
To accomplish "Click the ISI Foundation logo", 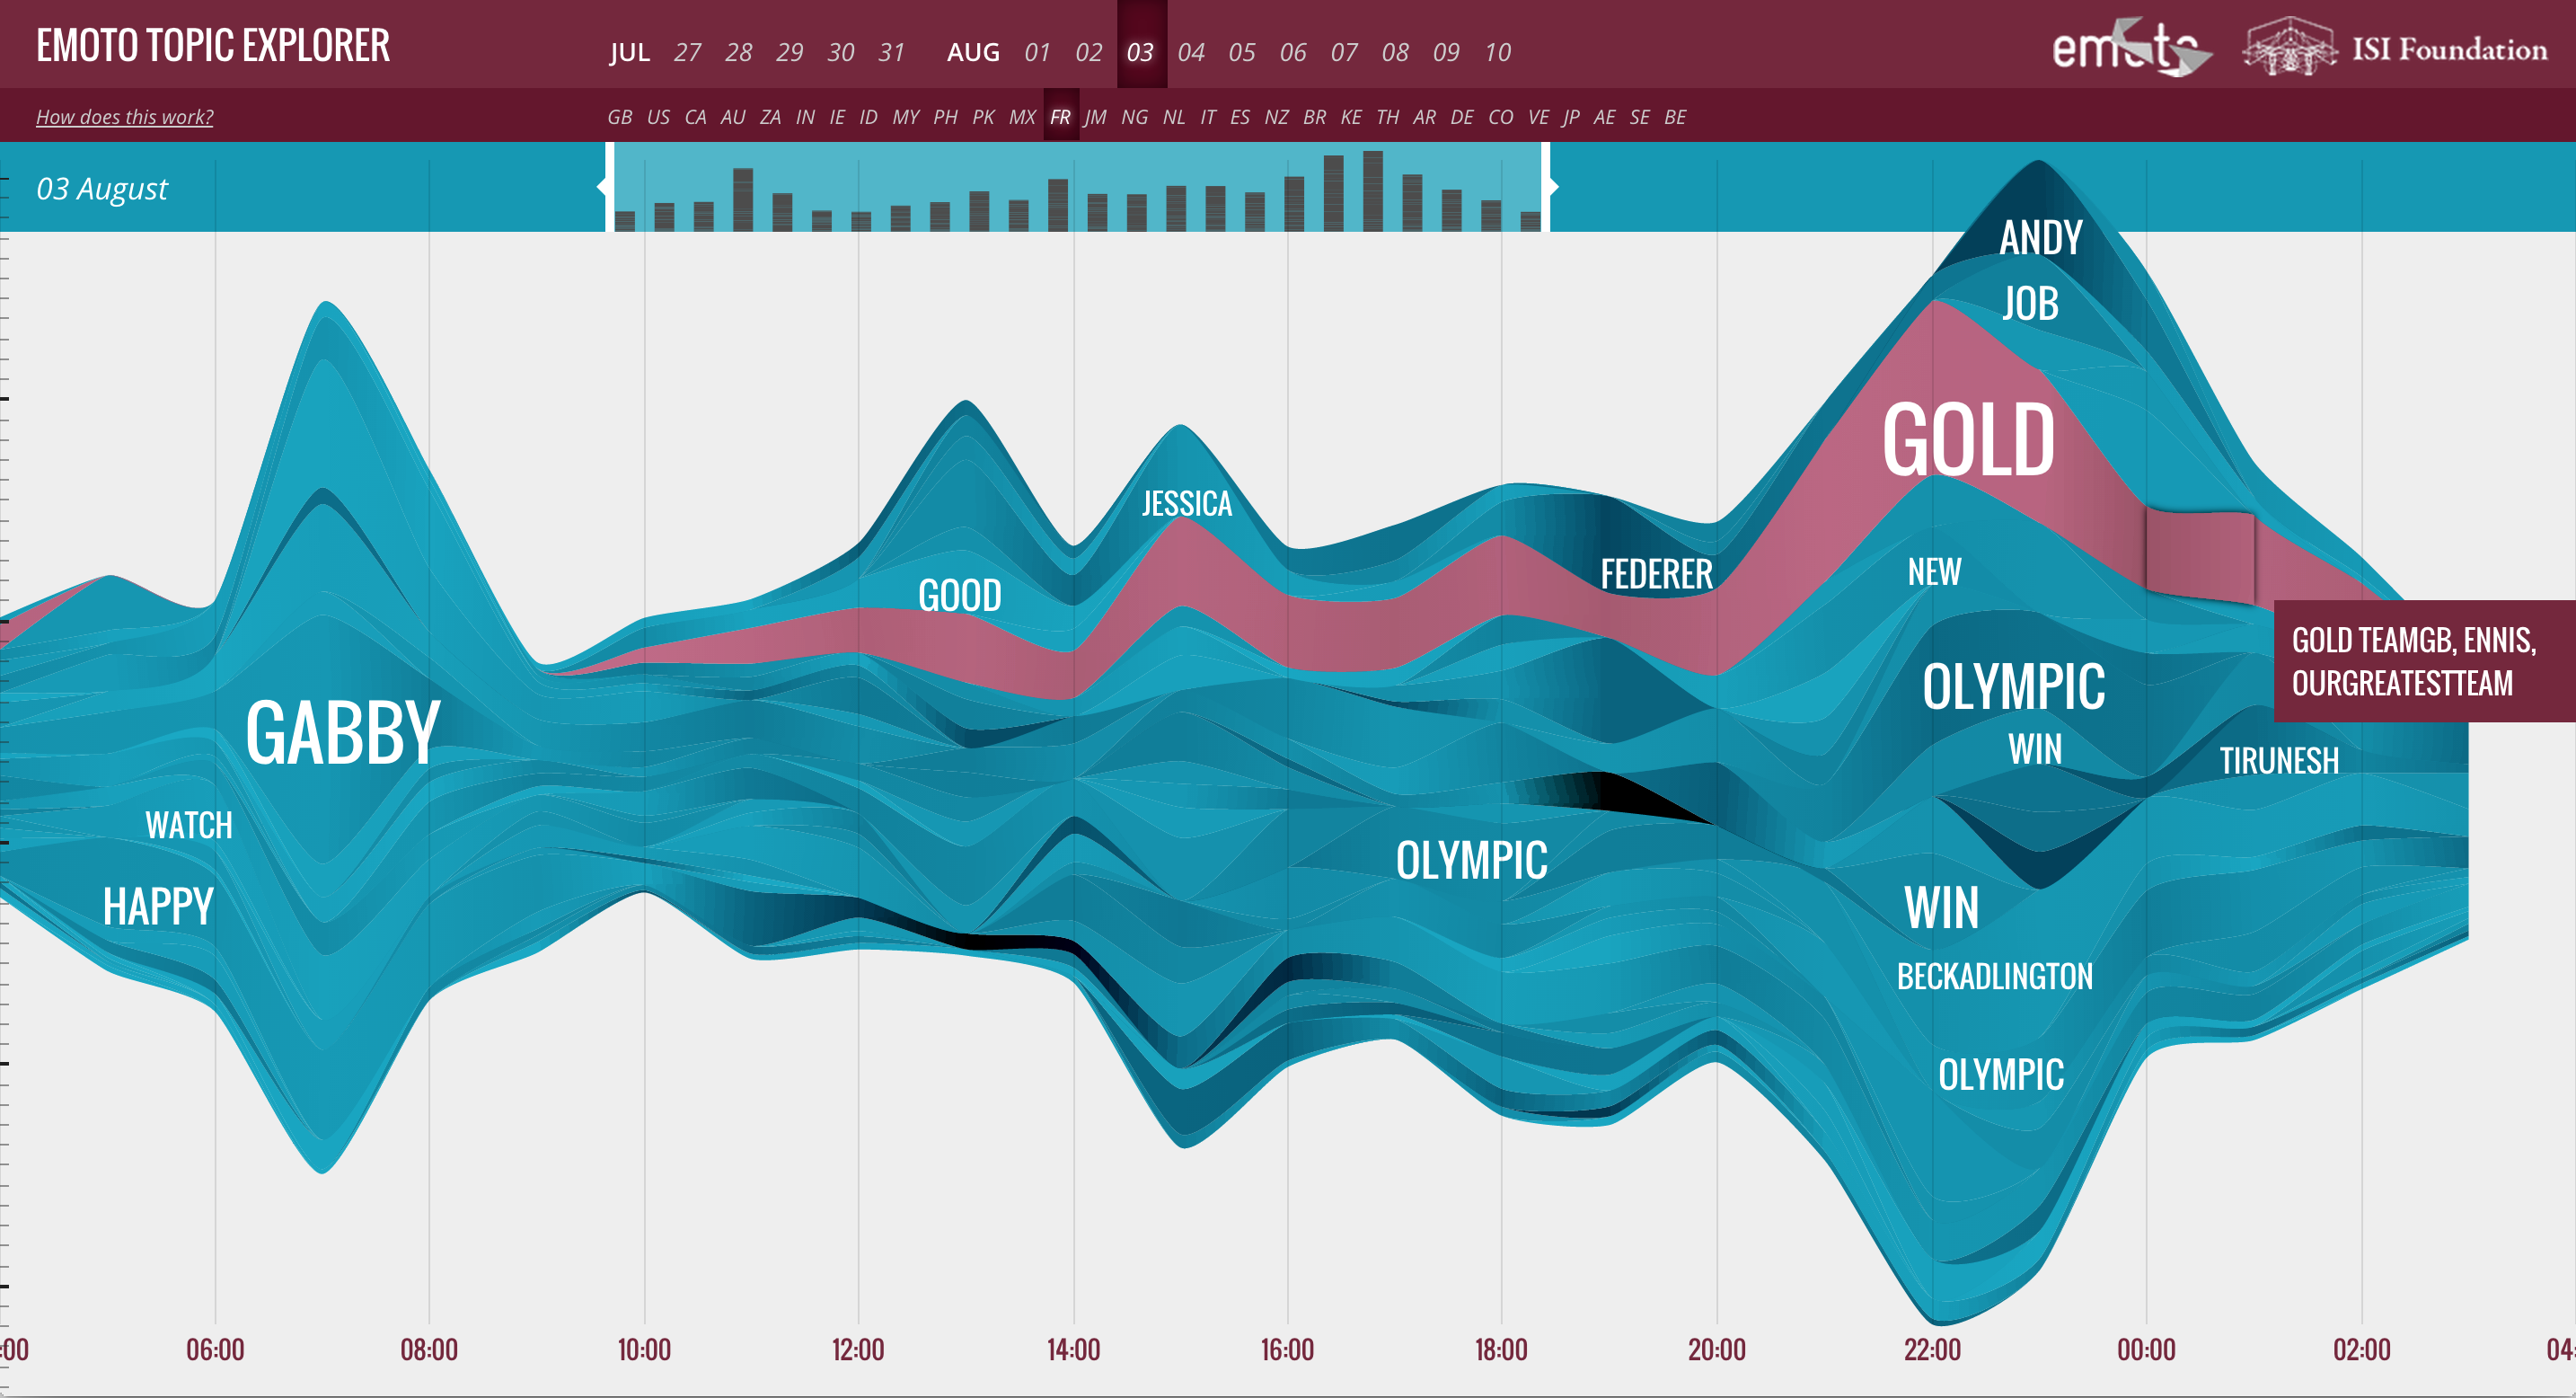I will point(2395,47).
